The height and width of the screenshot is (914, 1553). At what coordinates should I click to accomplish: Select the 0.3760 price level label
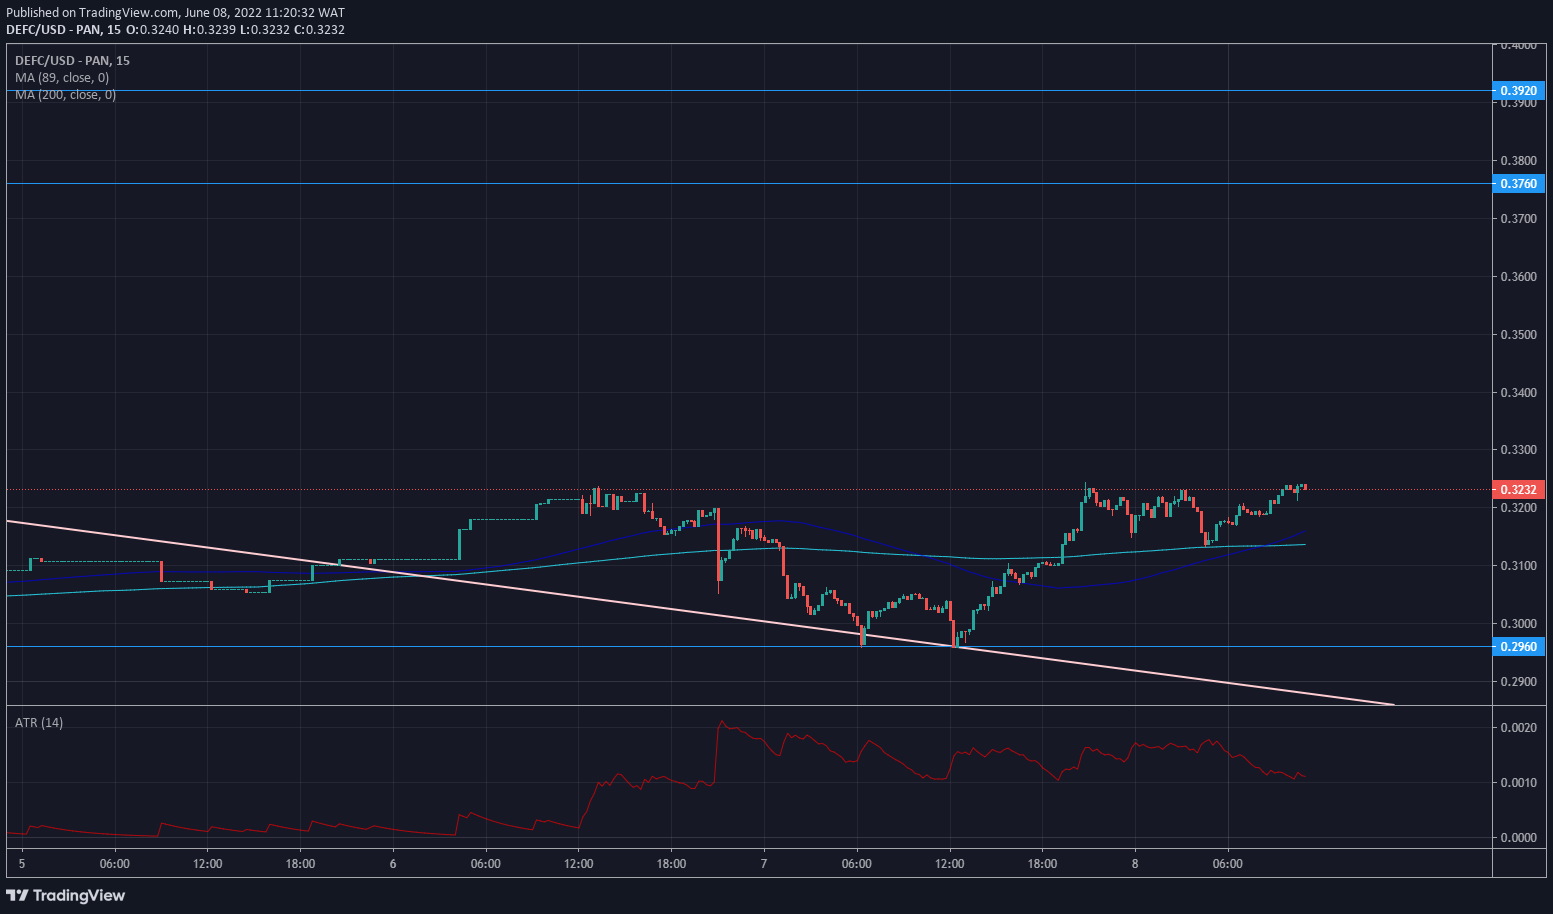(1518, 184)
